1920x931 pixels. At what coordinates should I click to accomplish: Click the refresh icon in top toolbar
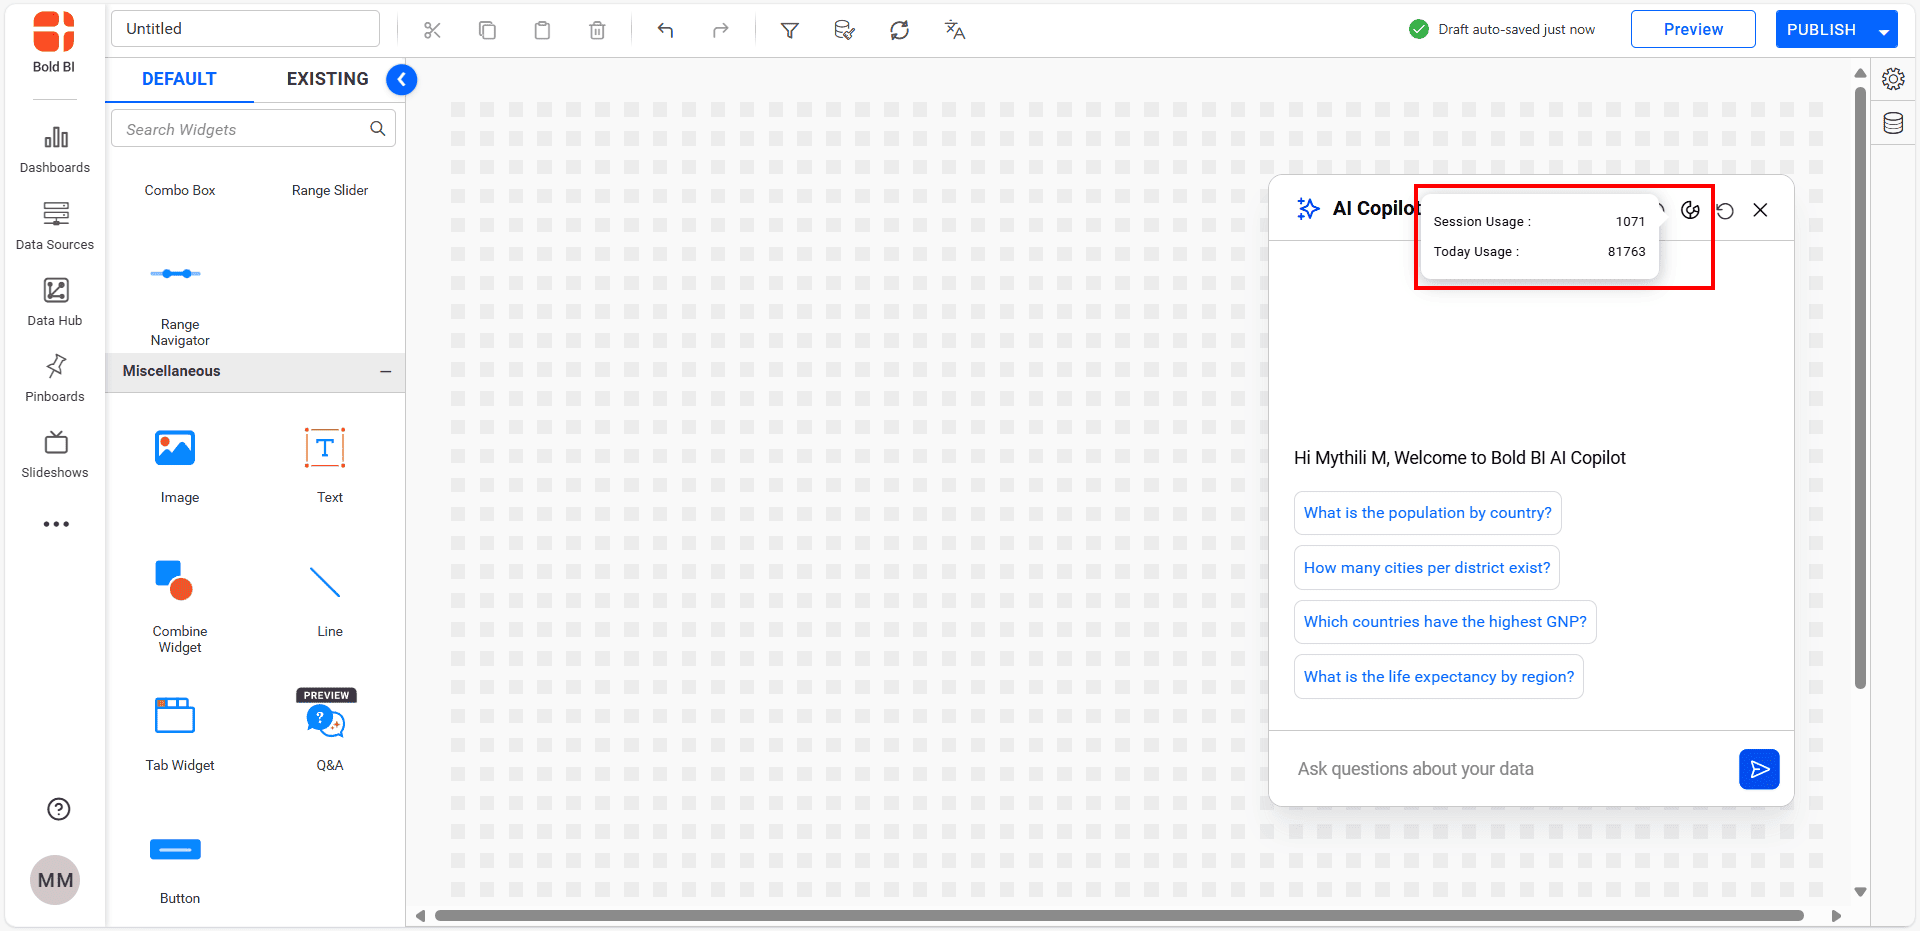899,30
